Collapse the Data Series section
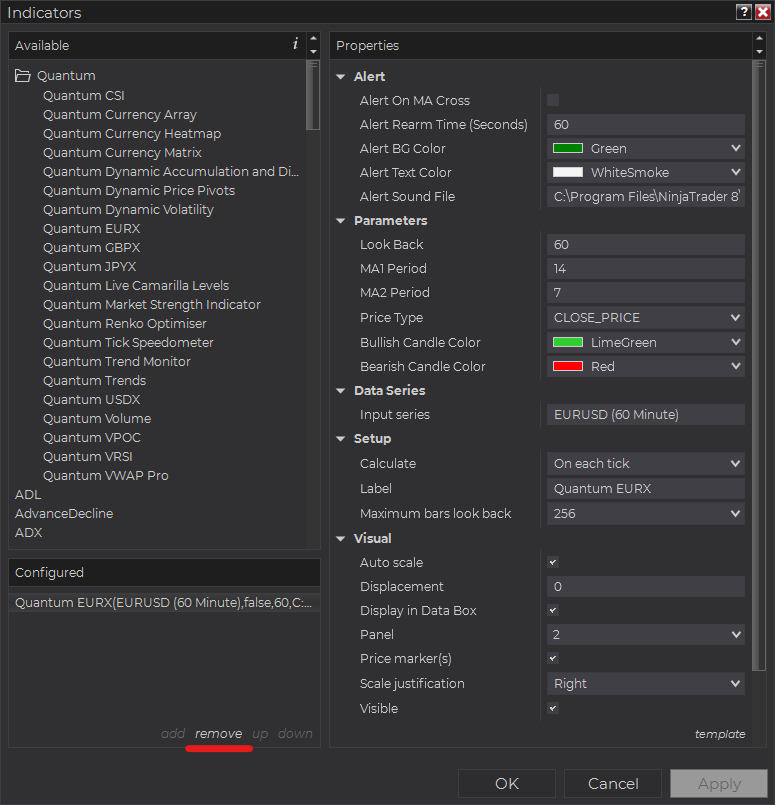 [x=341, y=391]
